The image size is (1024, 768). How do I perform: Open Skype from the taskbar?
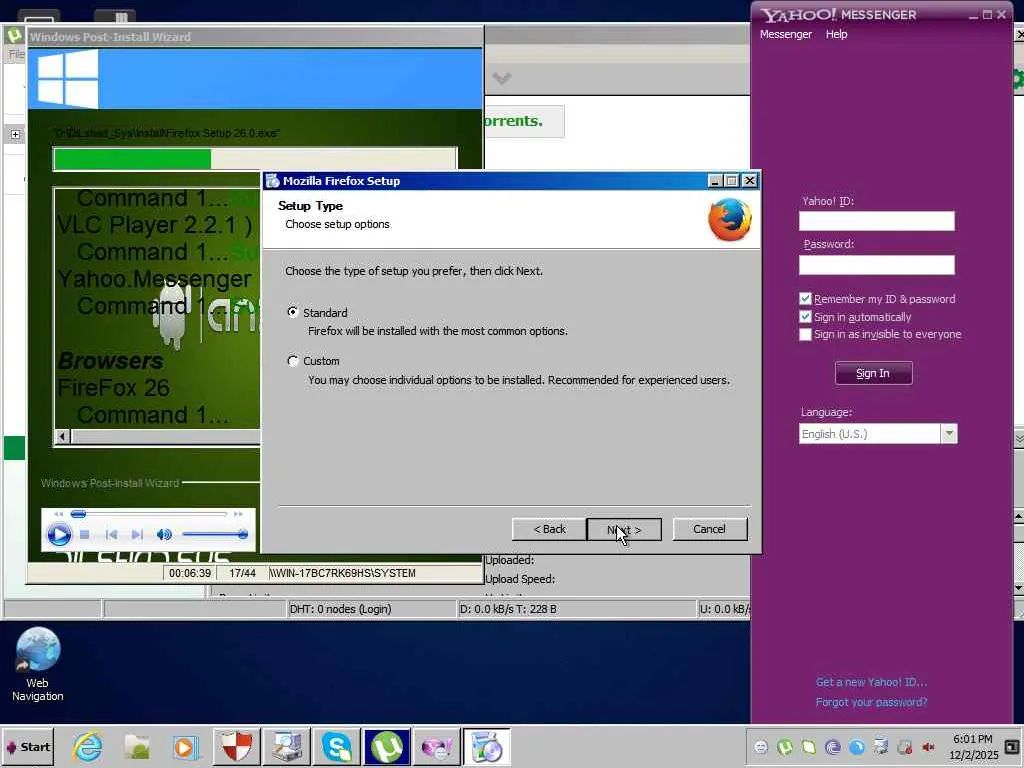tap(337, 747)
